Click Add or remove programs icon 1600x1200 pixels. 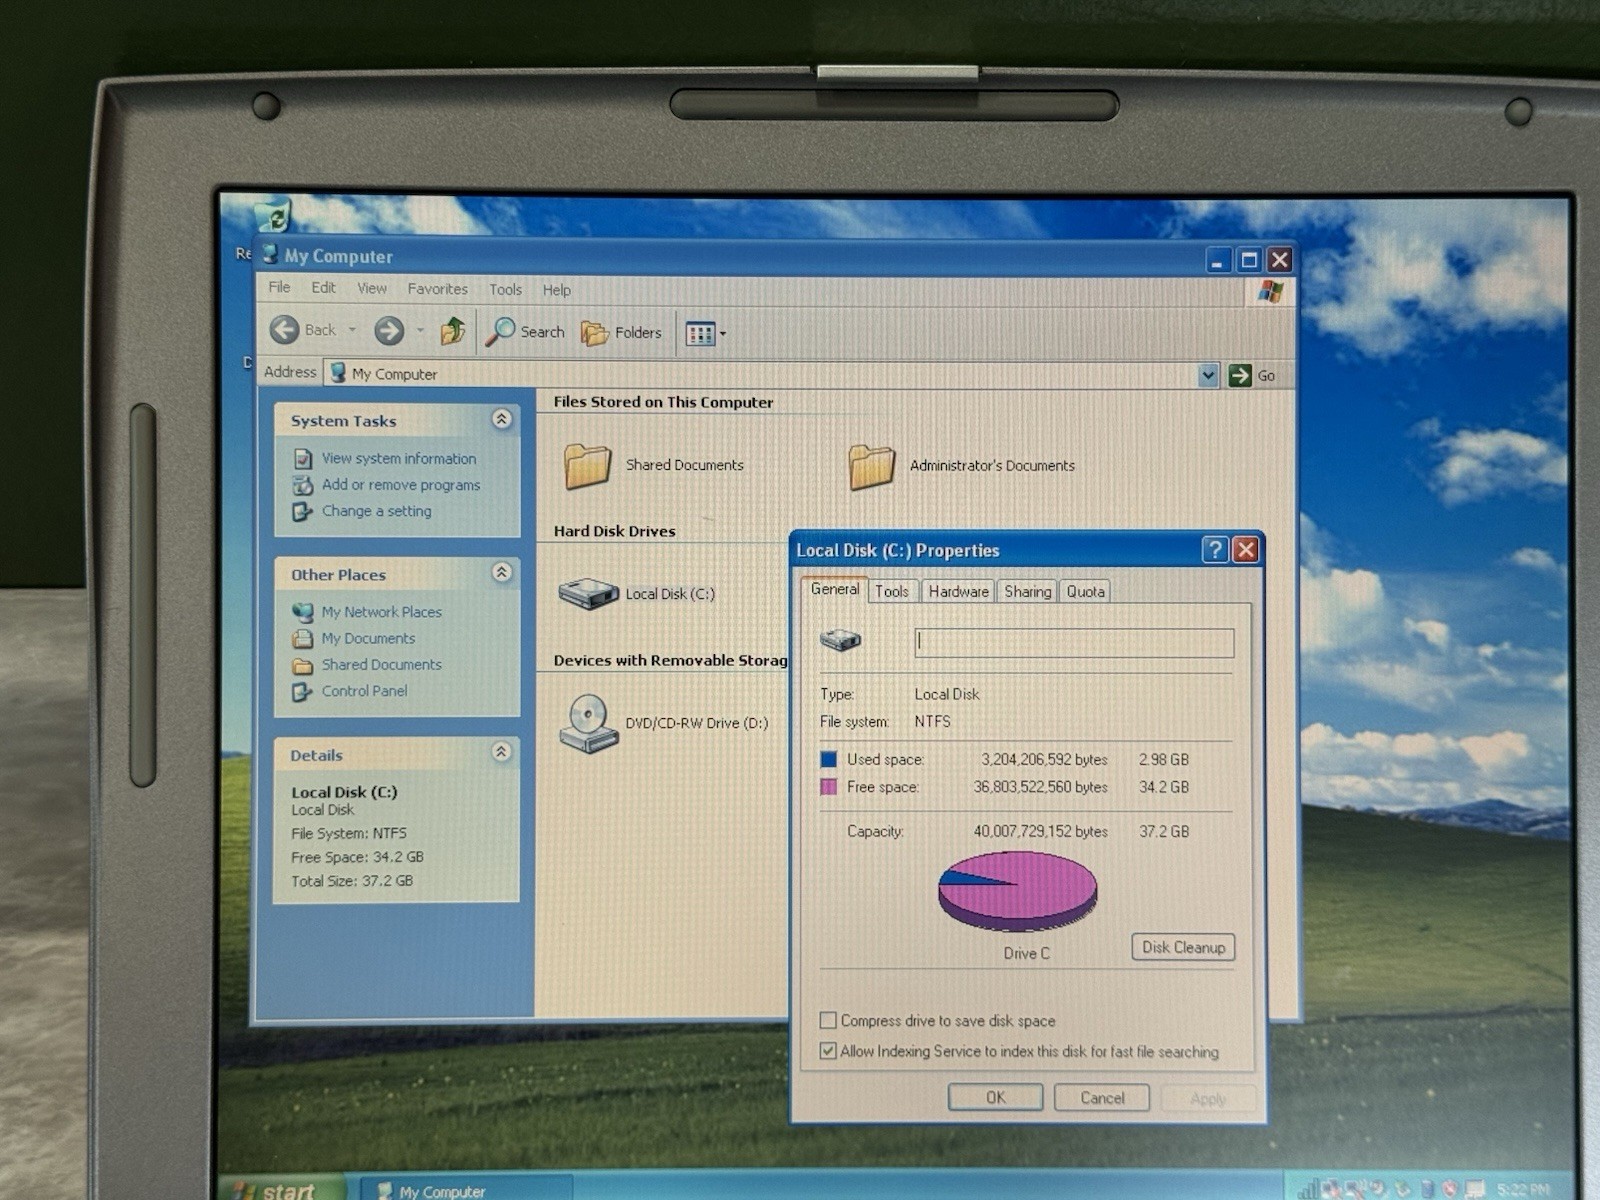point(302,485)
